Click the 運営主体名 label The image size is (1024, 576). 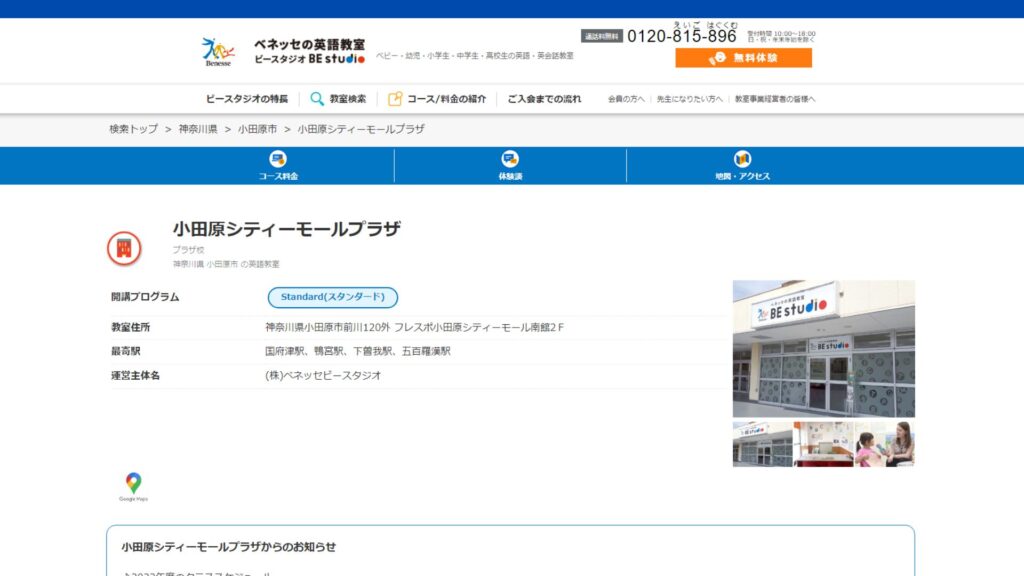click(135, 376)
